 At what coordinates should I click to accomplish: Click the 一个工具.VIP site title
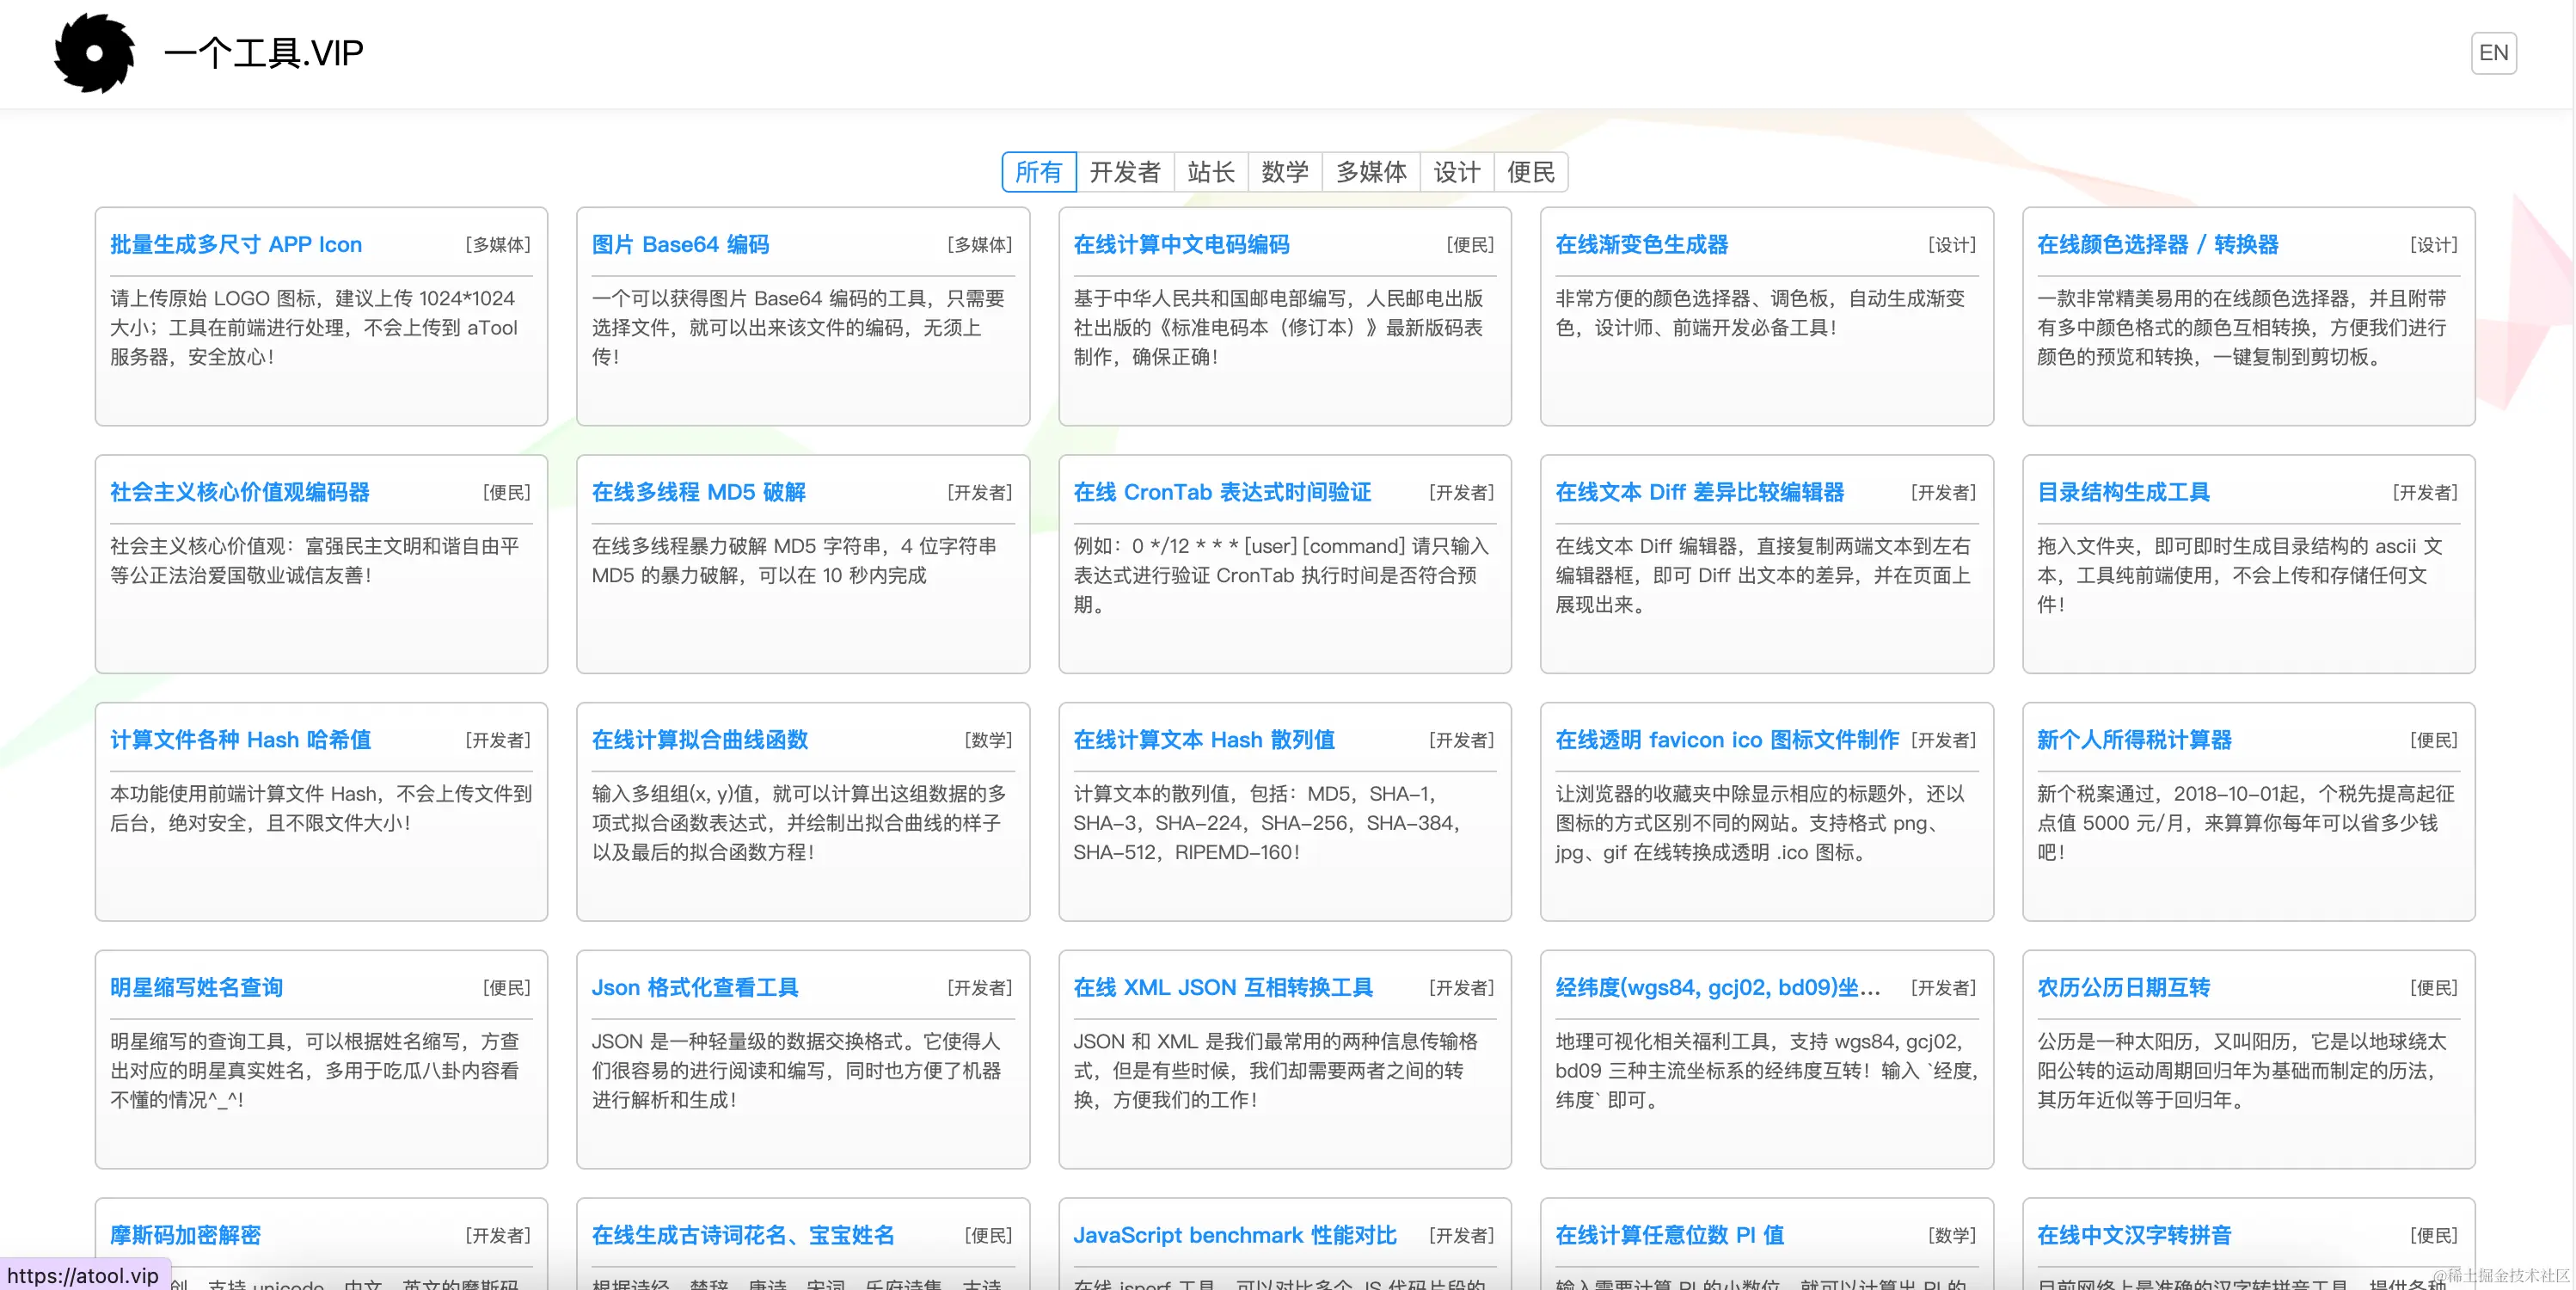263,53
